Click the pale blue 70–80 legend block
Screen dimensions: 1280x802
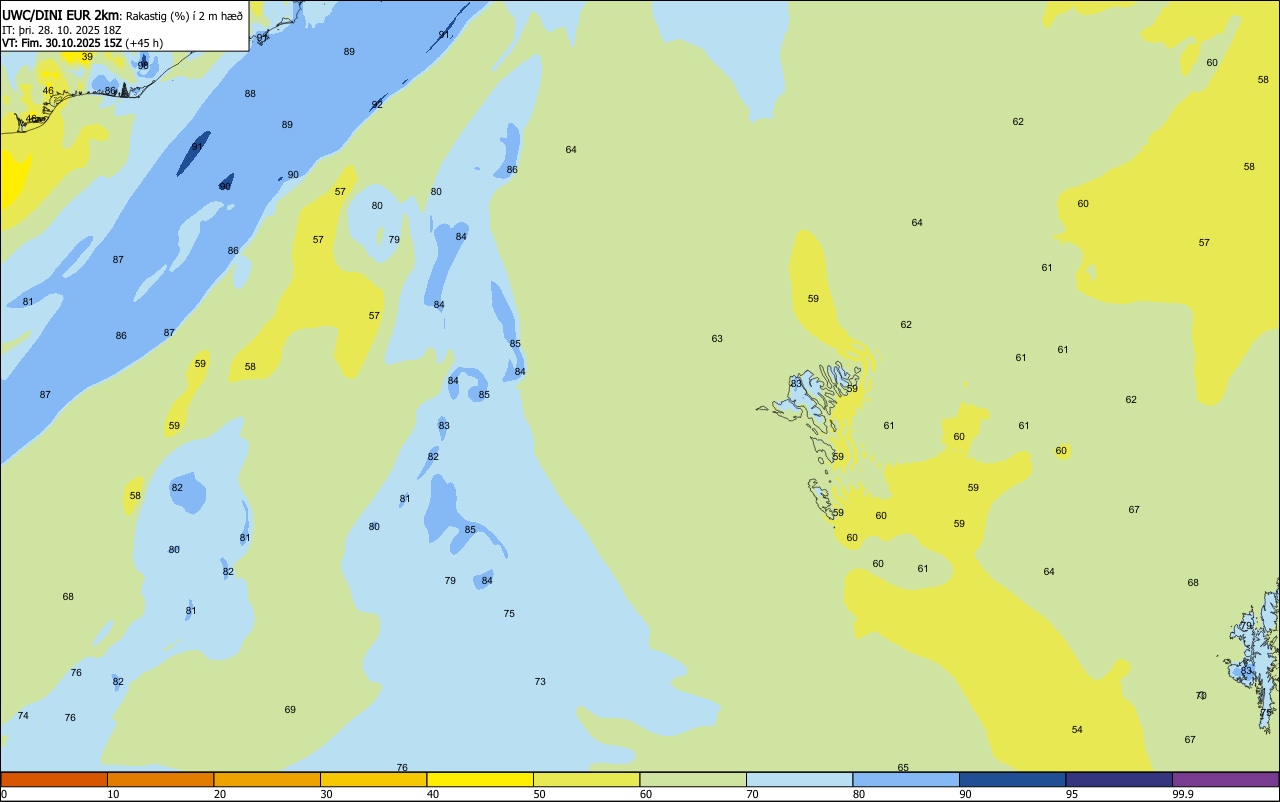click(x=799, y=779)
